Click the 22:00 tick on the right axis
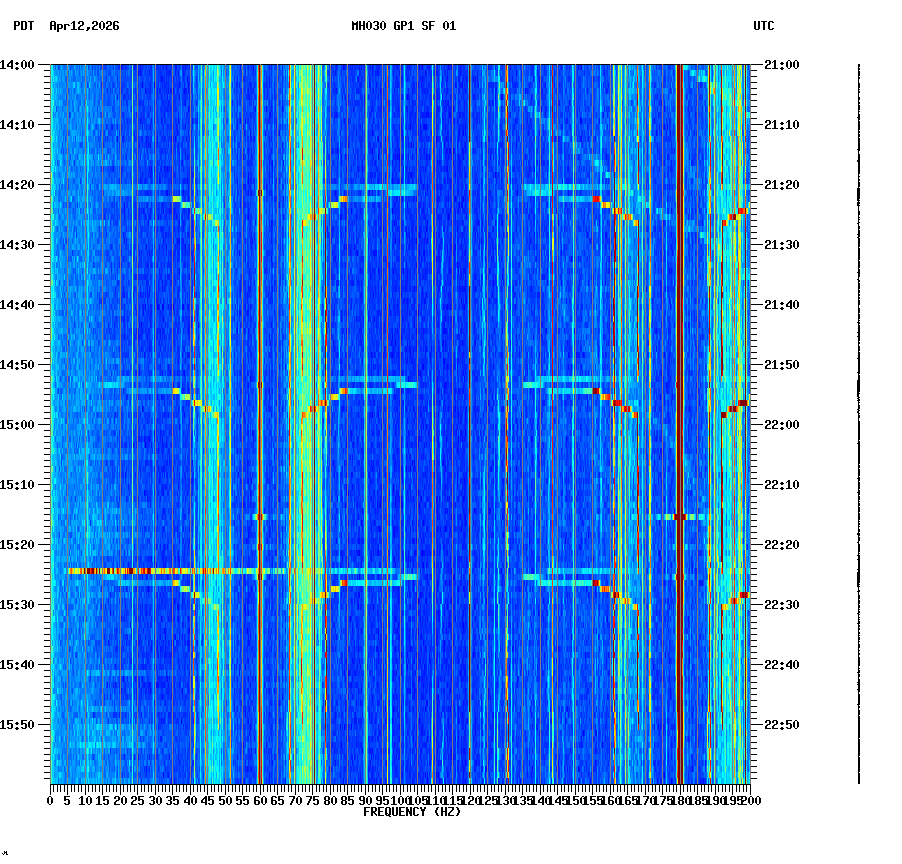902x864 pixels. [779, 424]
